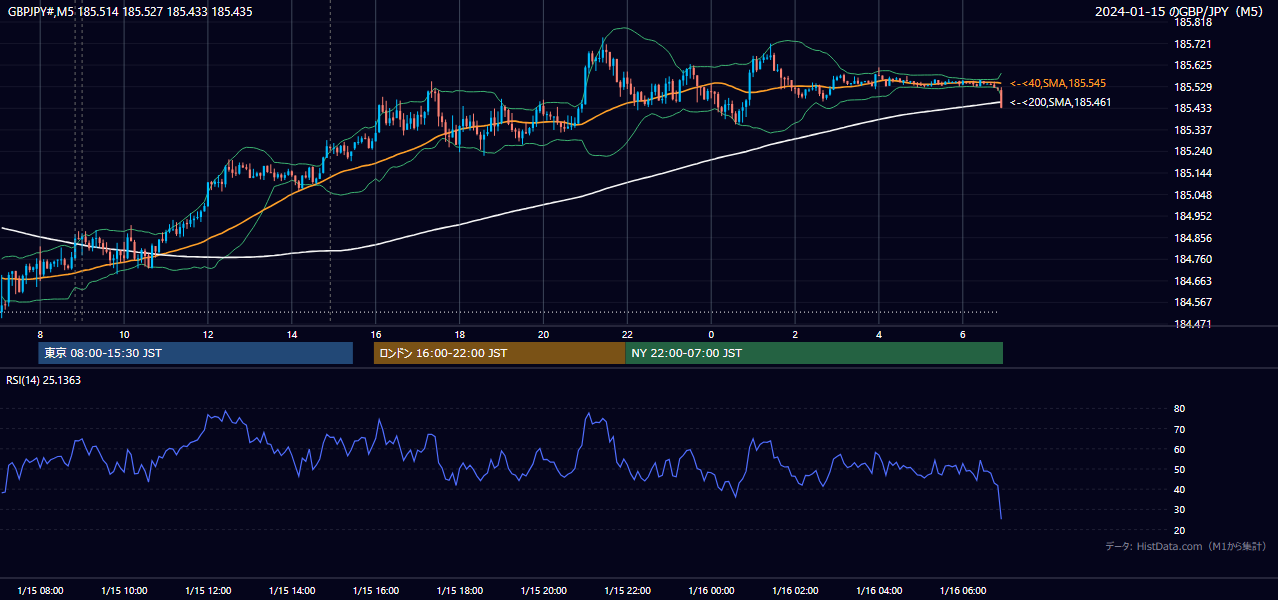The height and width of the screenshot is (600, 1278).
Task: Click price axis value 184.663
Action: coord(1192,281)
